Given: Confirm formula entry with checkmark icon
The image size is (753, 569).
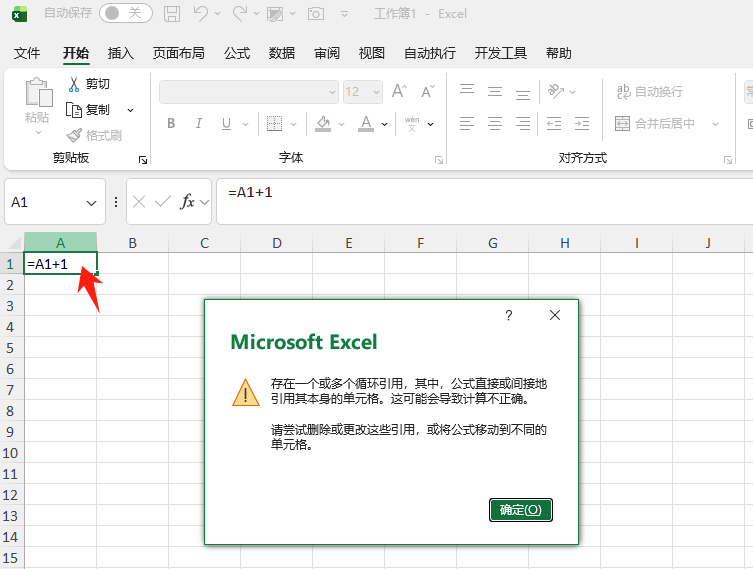Looking at the screenshot, I should point(162,202).
